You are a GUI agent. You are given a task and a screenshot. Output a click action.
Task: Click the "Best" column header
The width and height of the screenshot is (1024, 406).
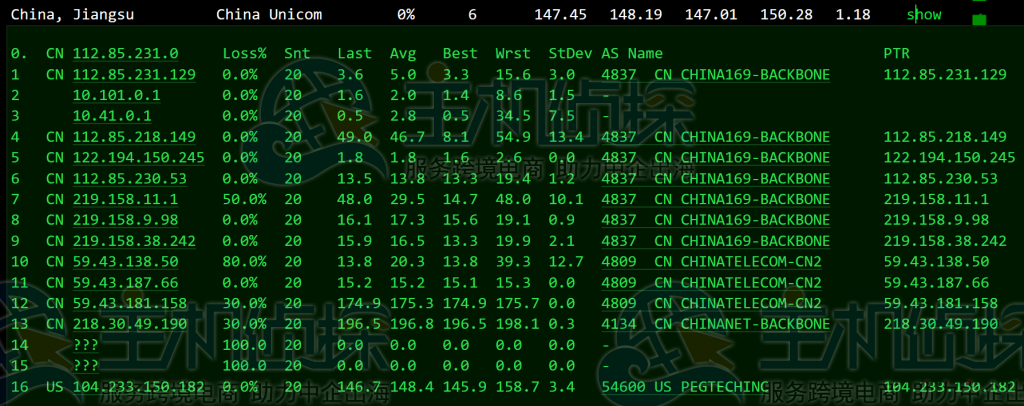pos(460,54)
